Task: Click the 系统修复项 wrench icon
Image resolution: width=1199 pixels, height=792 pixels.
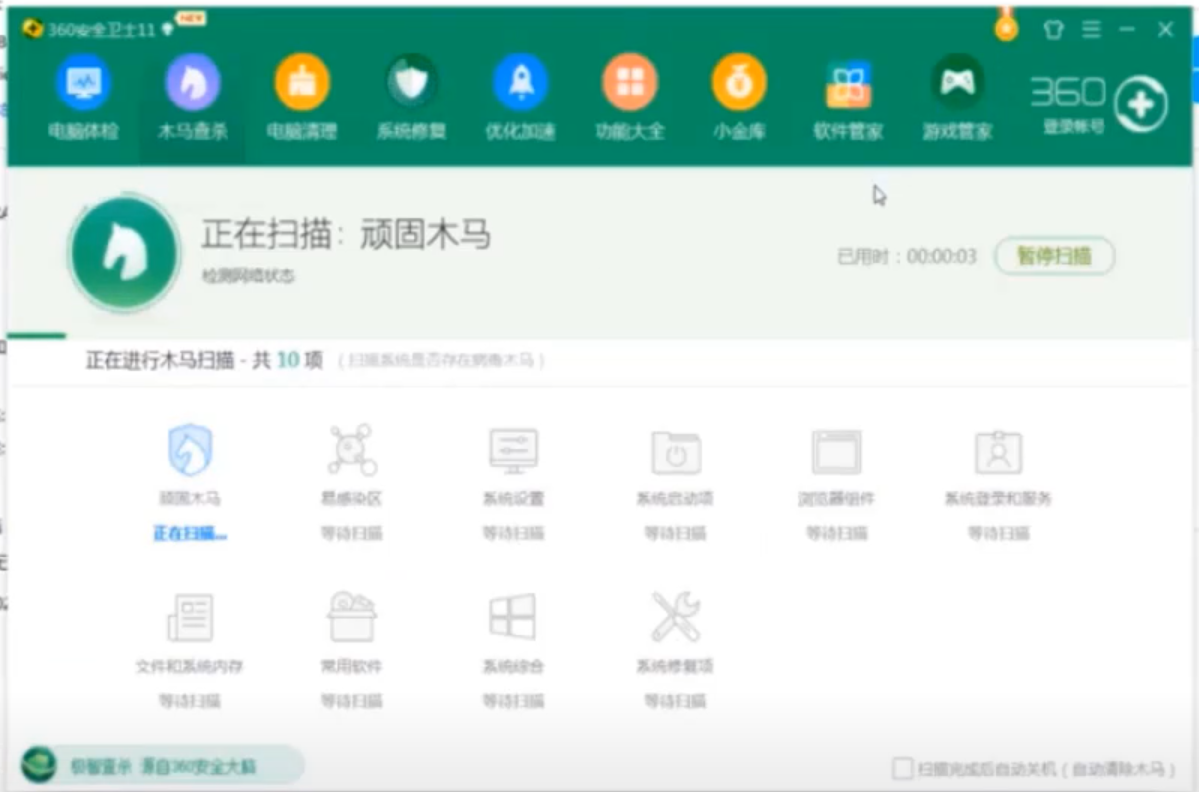Action: click(675, 616)
